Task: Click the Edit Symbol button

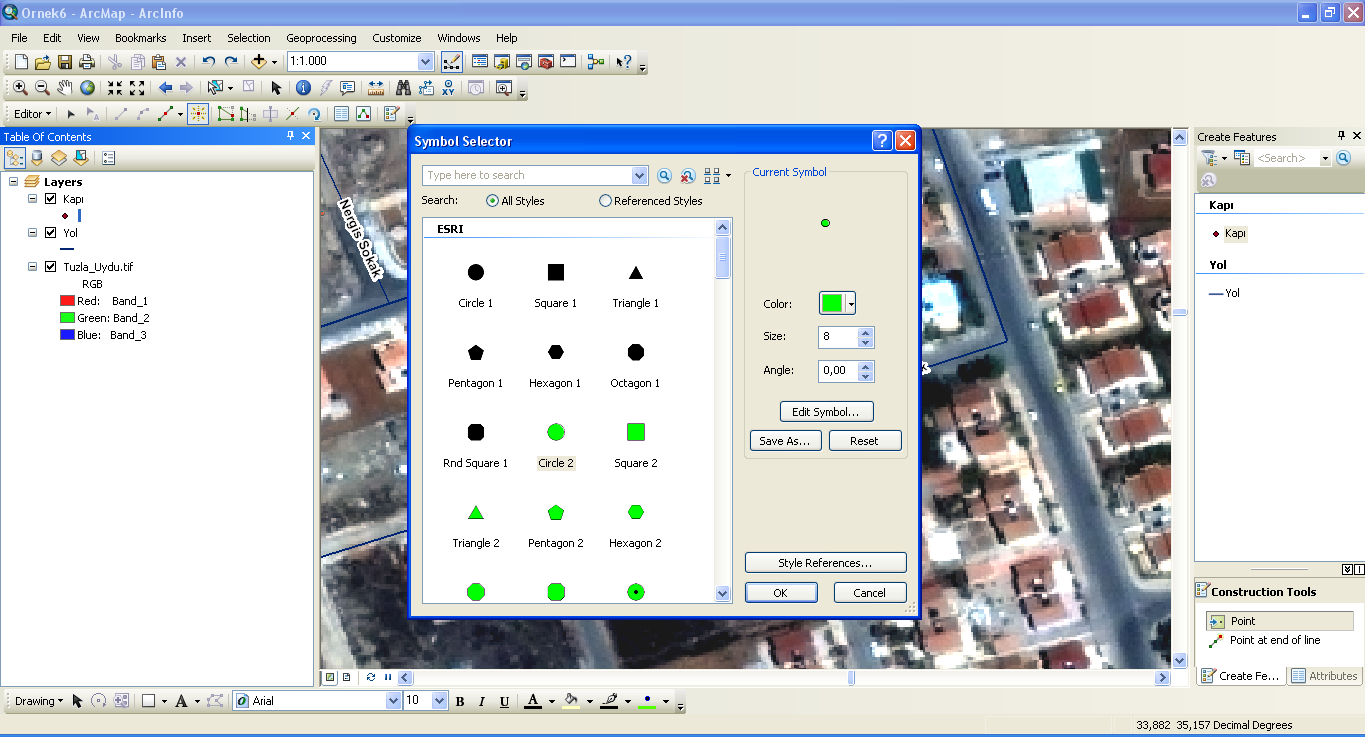Action: [826, 412]
